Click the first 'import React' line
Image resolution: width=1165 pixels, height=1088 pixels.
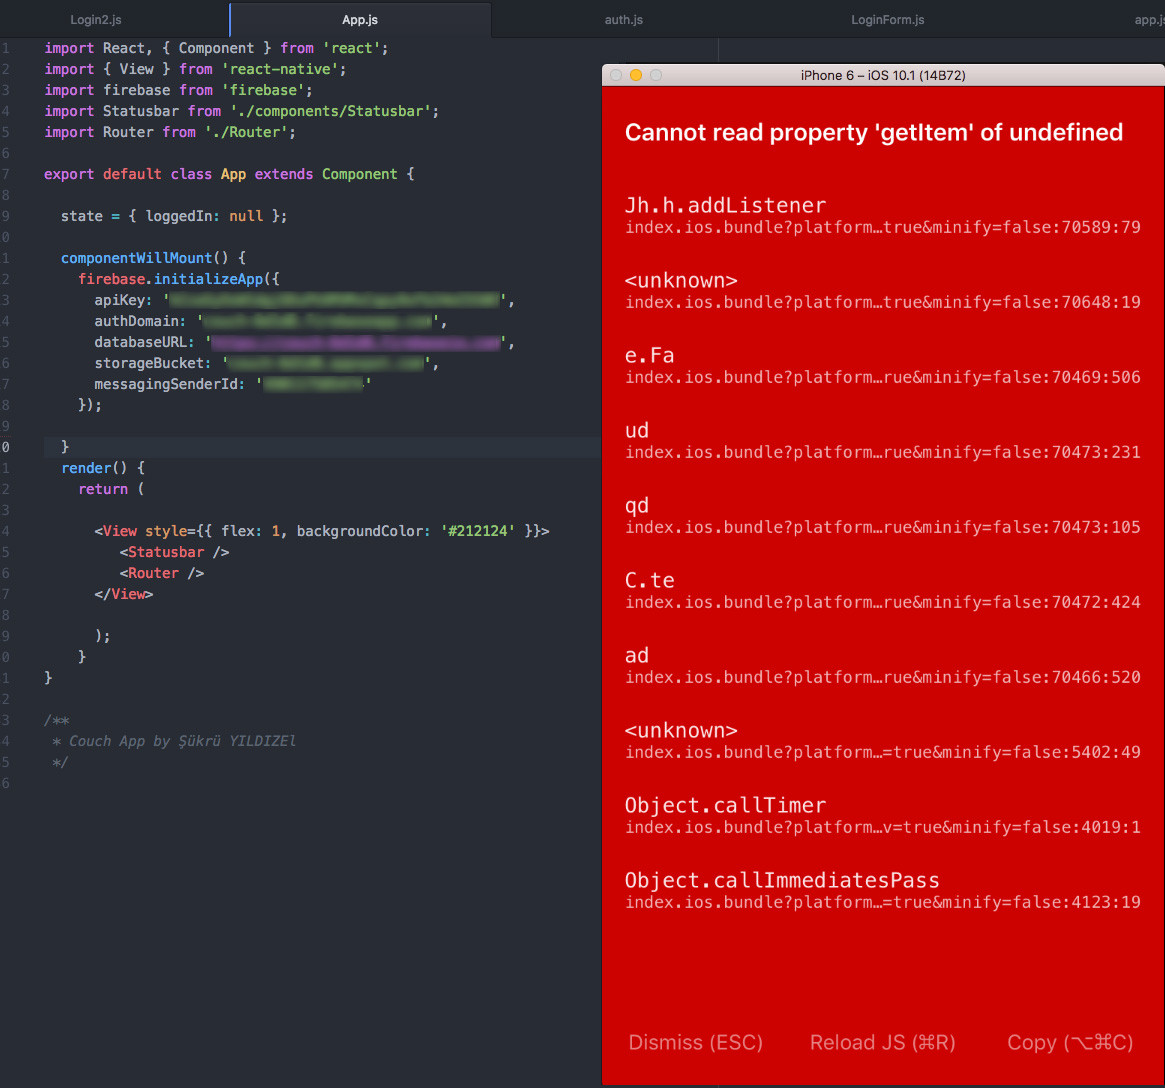pyautogui.click(x=216, y=48)
